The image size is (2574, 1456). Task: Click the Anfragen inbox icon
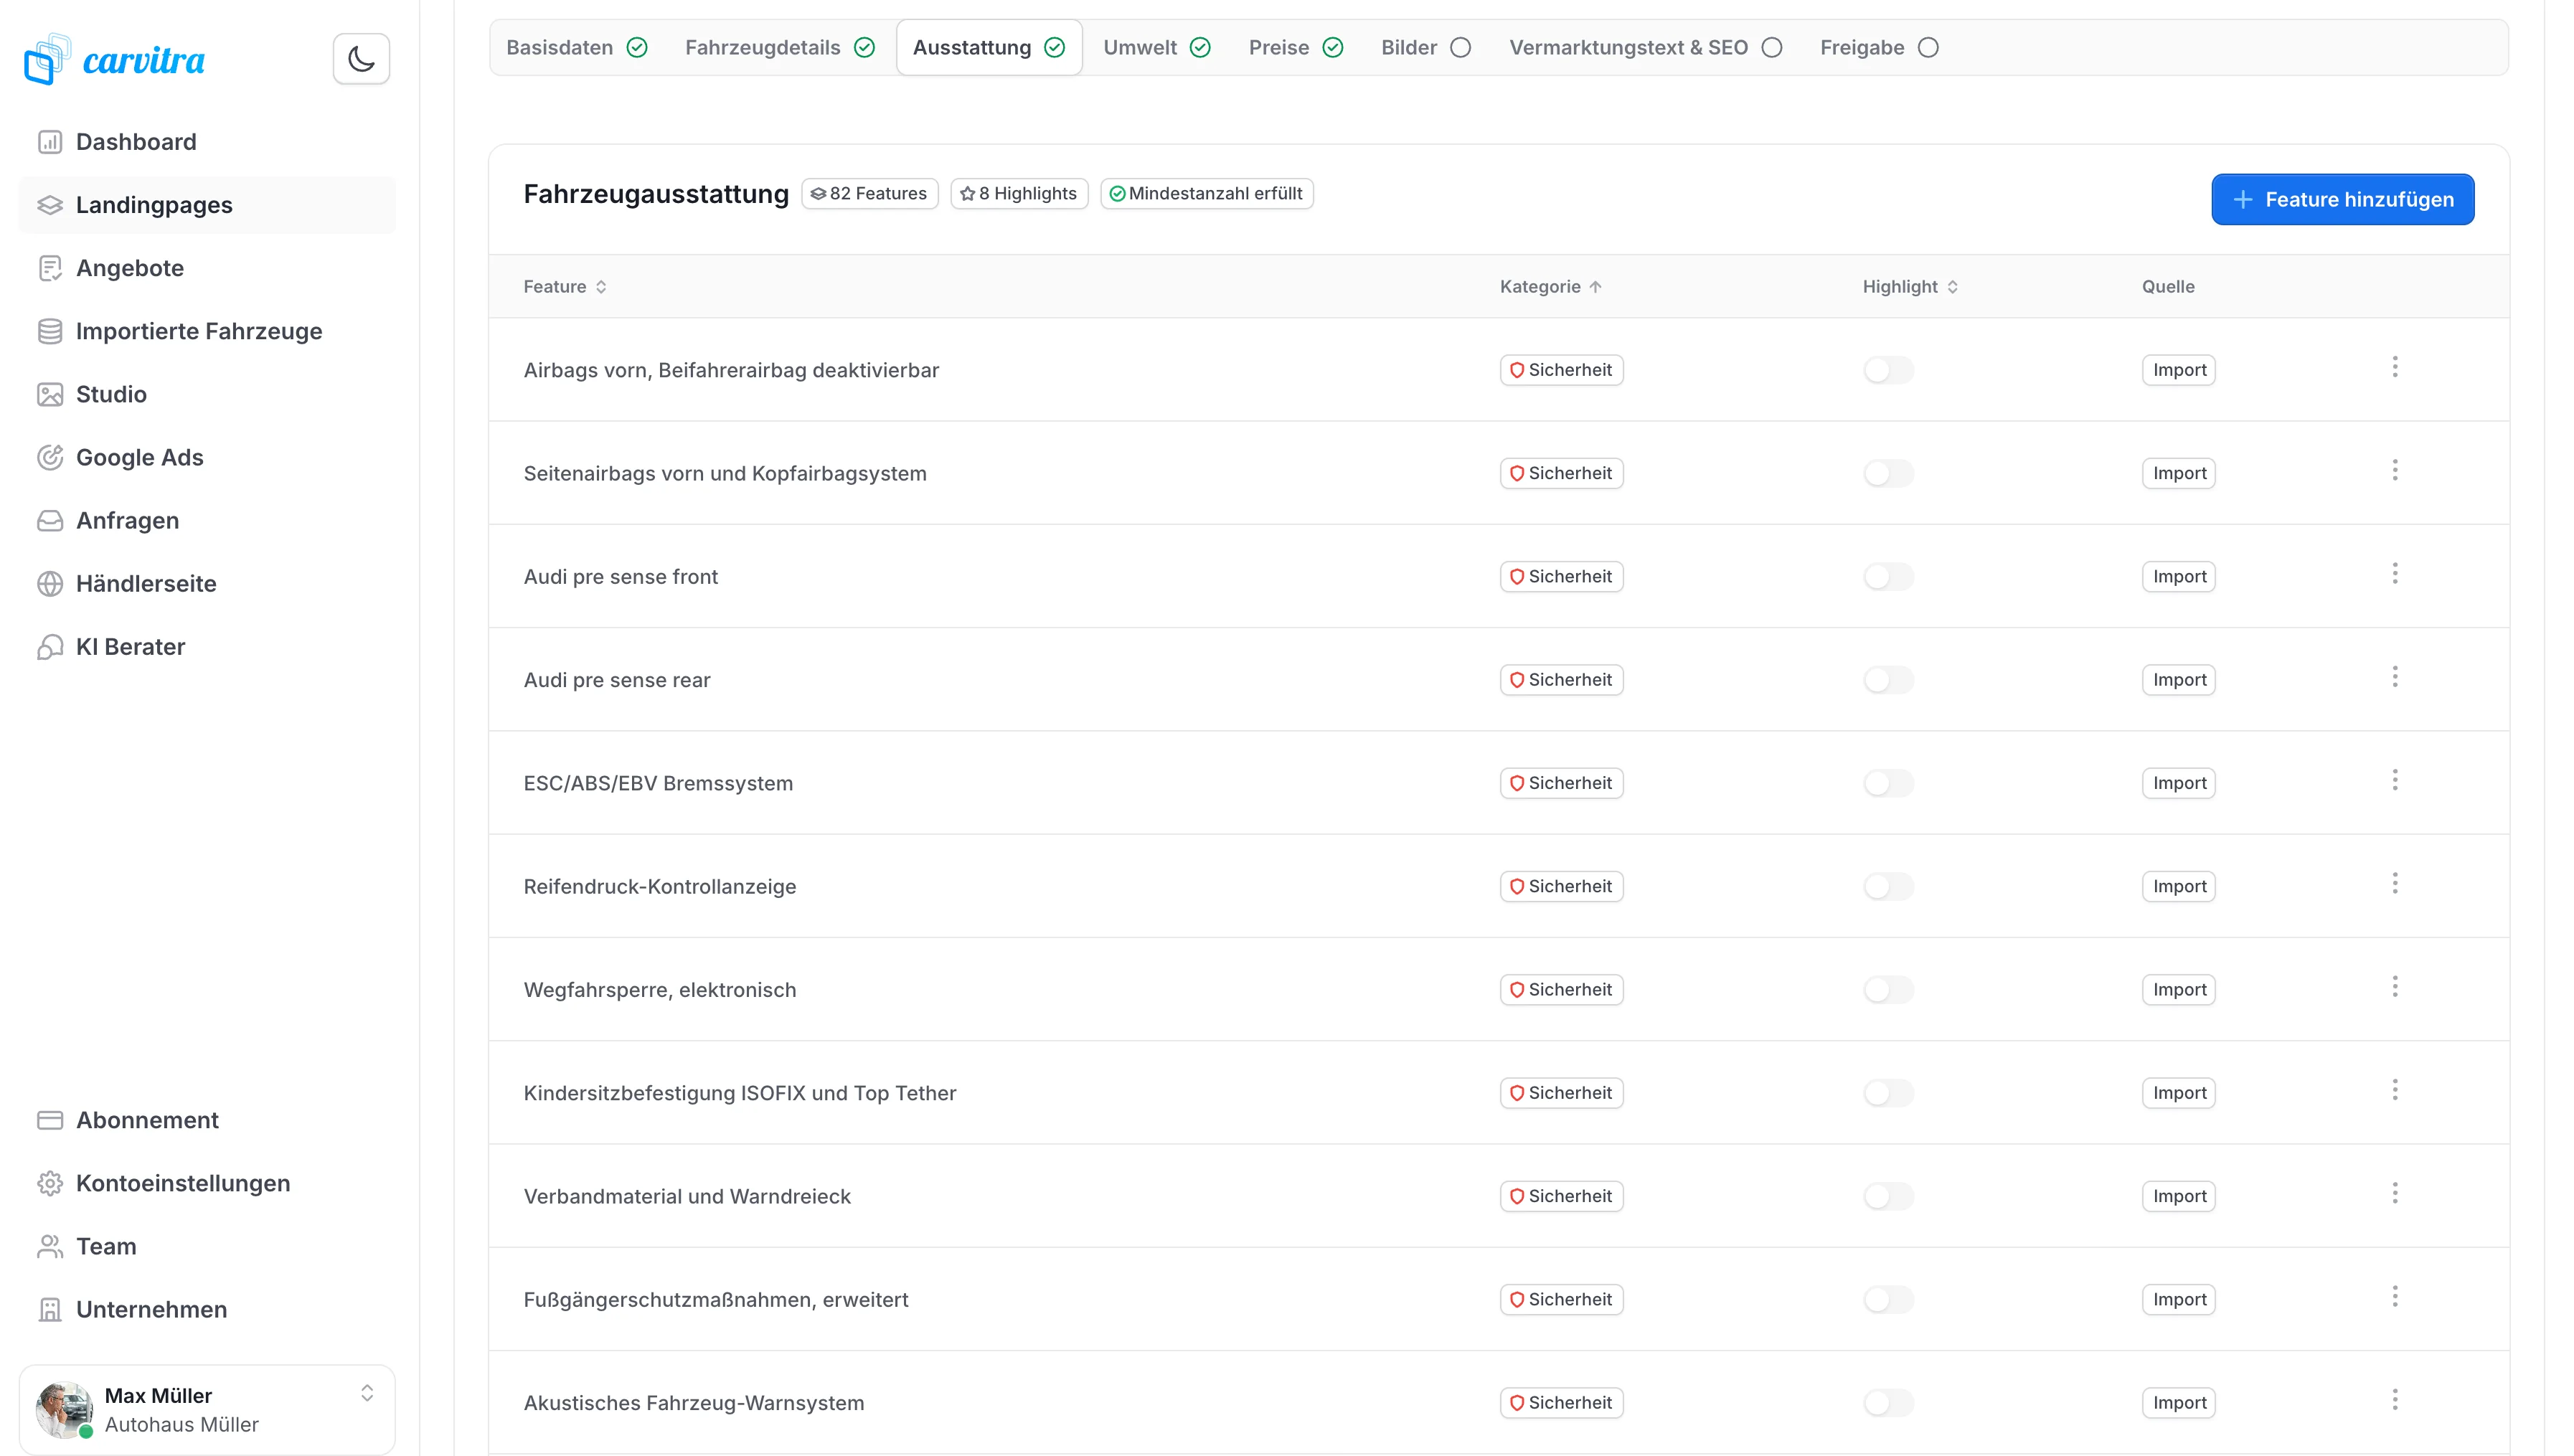click(x=50, y=520)
